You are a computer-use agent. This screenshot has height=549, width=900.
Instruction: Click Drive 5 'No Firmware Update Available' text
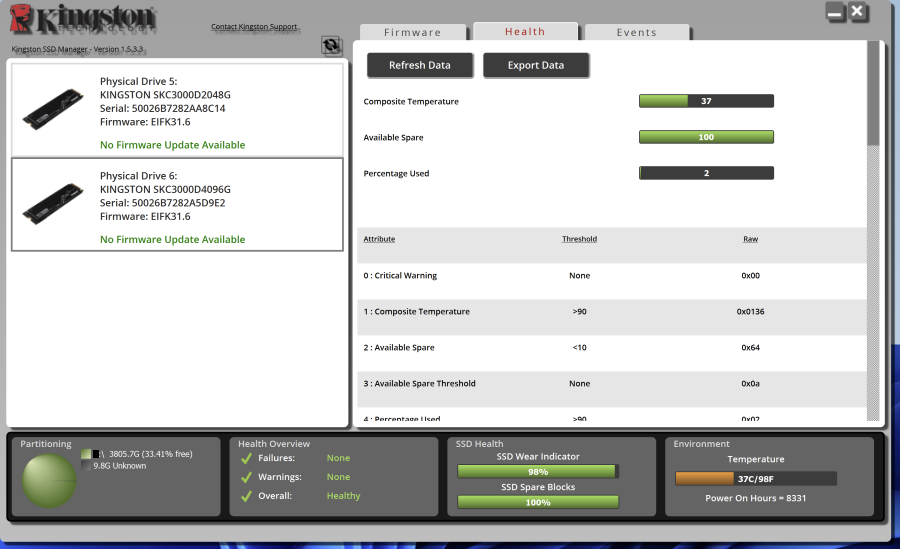pos(172,145)
